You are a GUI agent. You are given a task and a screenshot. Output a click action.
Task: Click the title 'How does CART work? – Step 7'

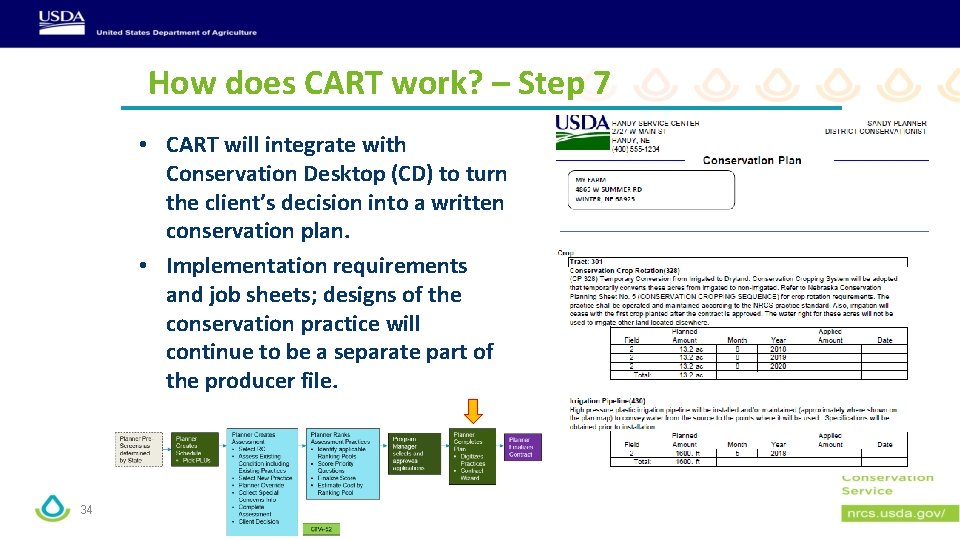(x=379, y=83)
